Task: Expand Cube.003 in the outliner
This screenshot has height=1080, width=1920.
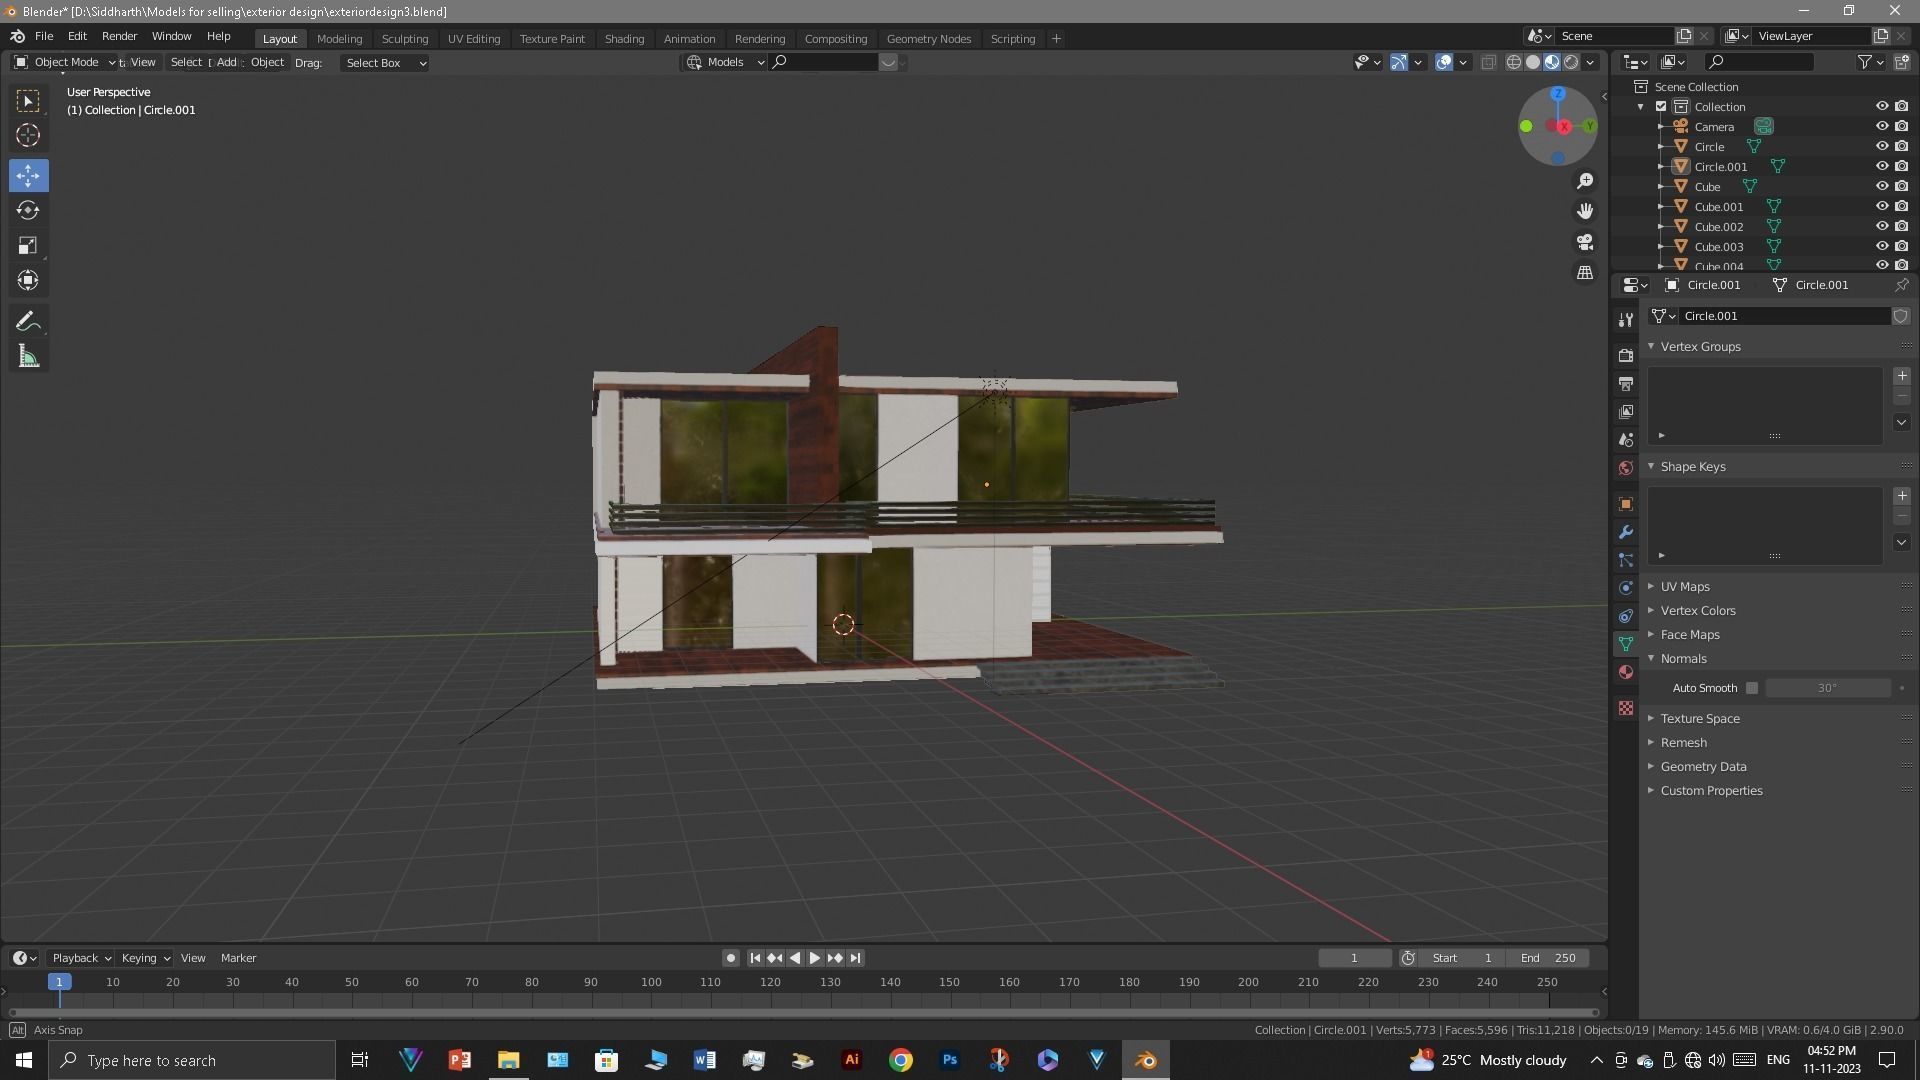Action: pyautogui.click(x=1661, y=247)
